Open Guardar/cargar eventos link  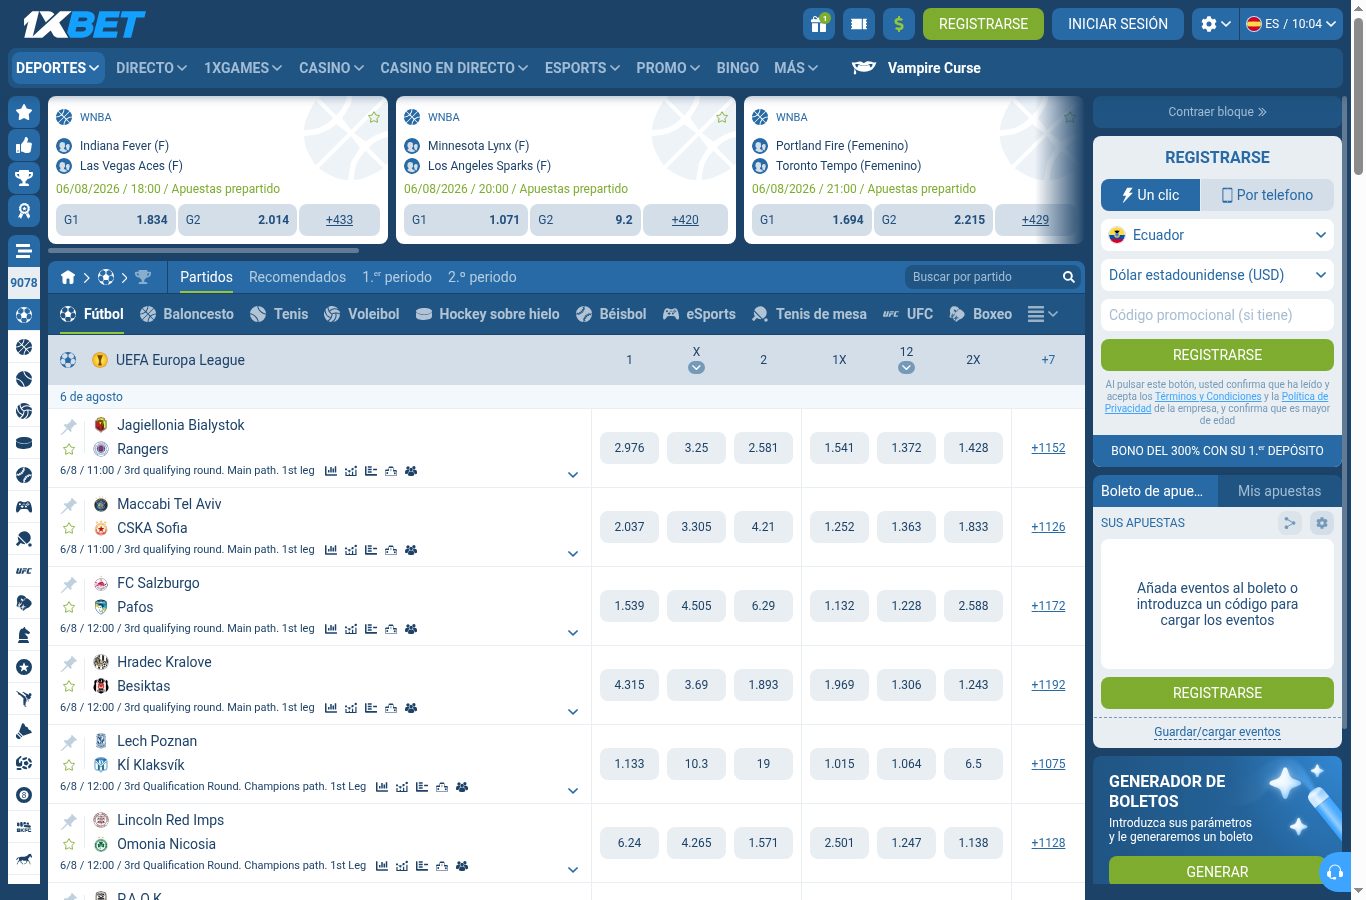[x=1217, y=732]
